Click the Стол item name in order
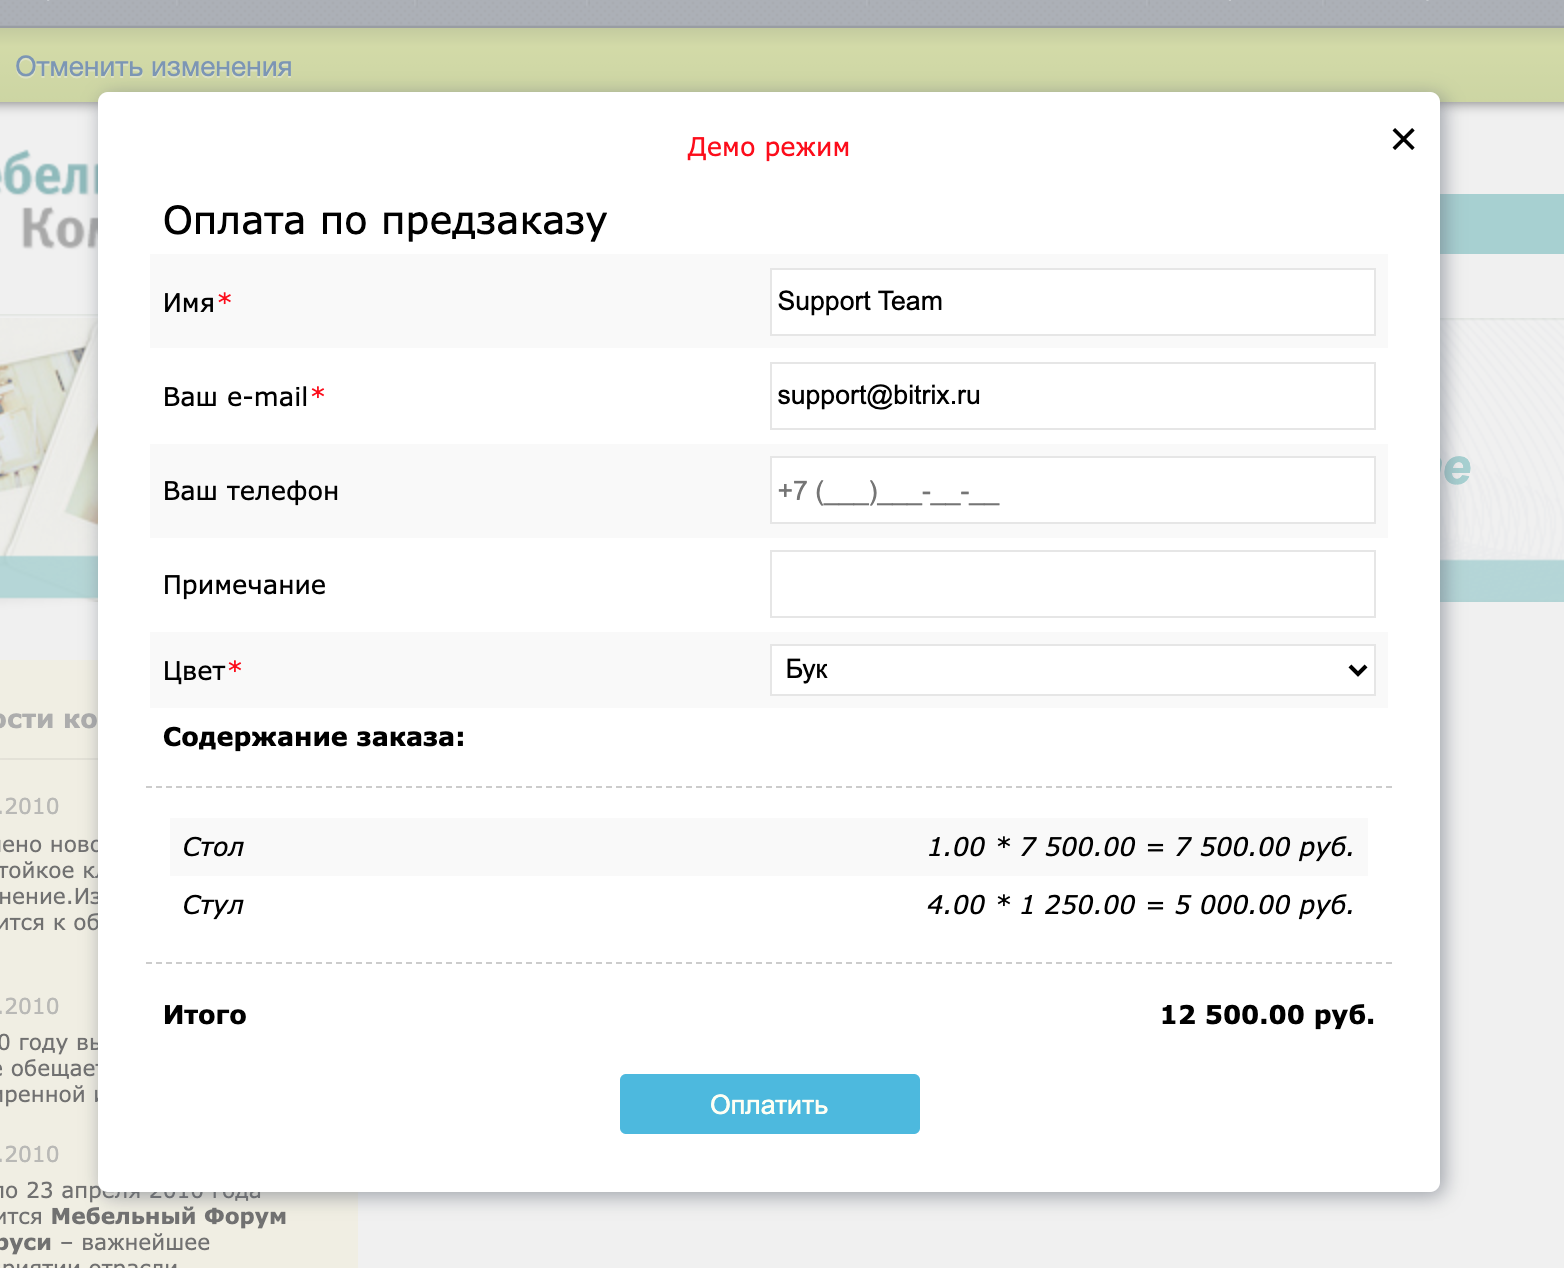The image size is (1564, 1268). [213, 847]
